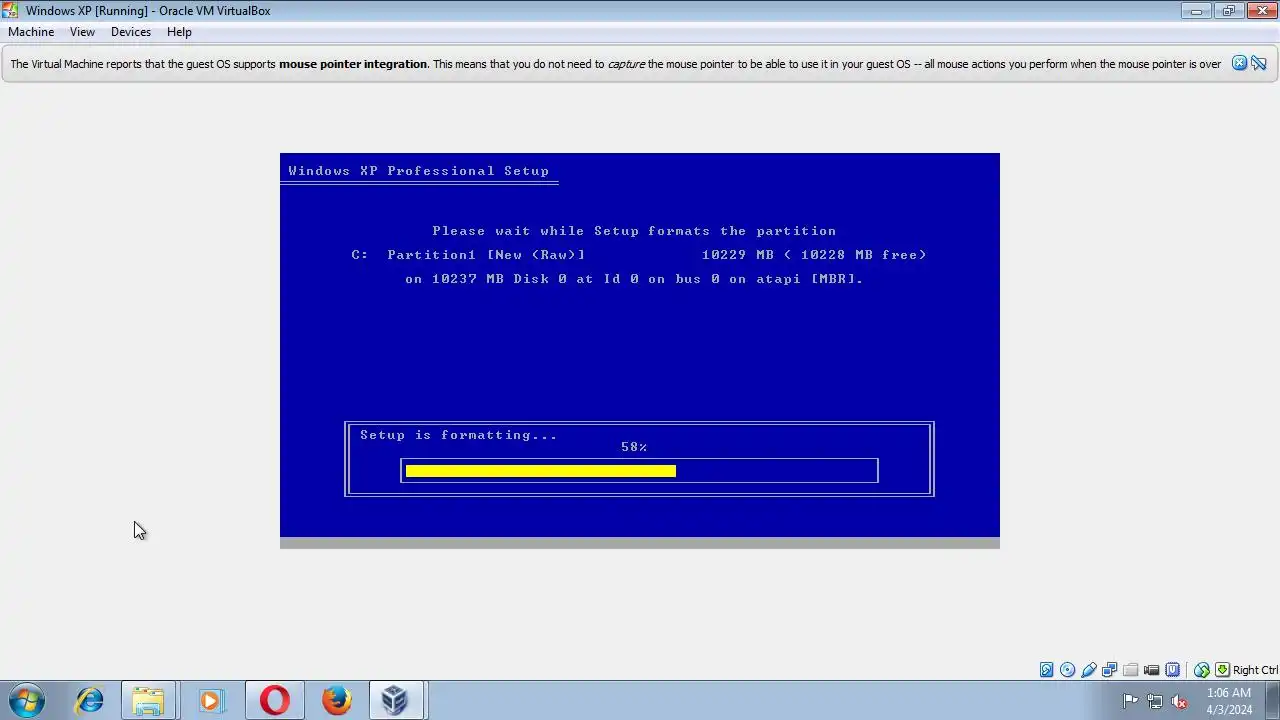Screen dimensions: 1280x720
Task: Minimize the VirtualBox window
Action: click(x=1196, y=11)
